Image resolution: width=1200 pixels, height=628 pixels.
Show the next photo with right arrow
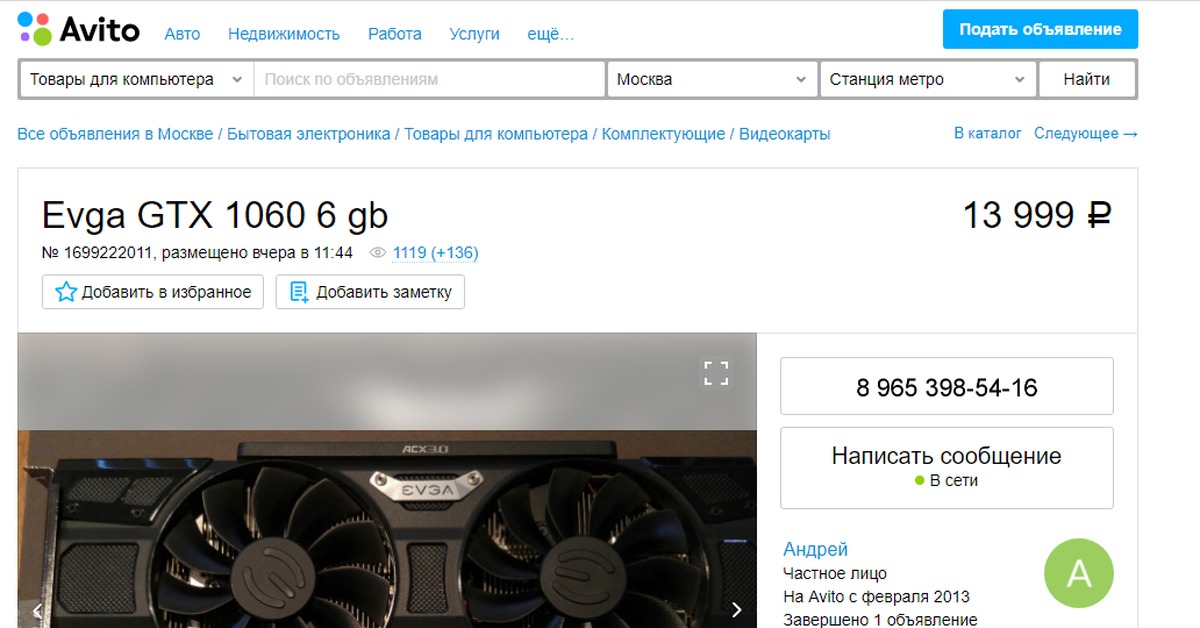click(x=737, y=610)
